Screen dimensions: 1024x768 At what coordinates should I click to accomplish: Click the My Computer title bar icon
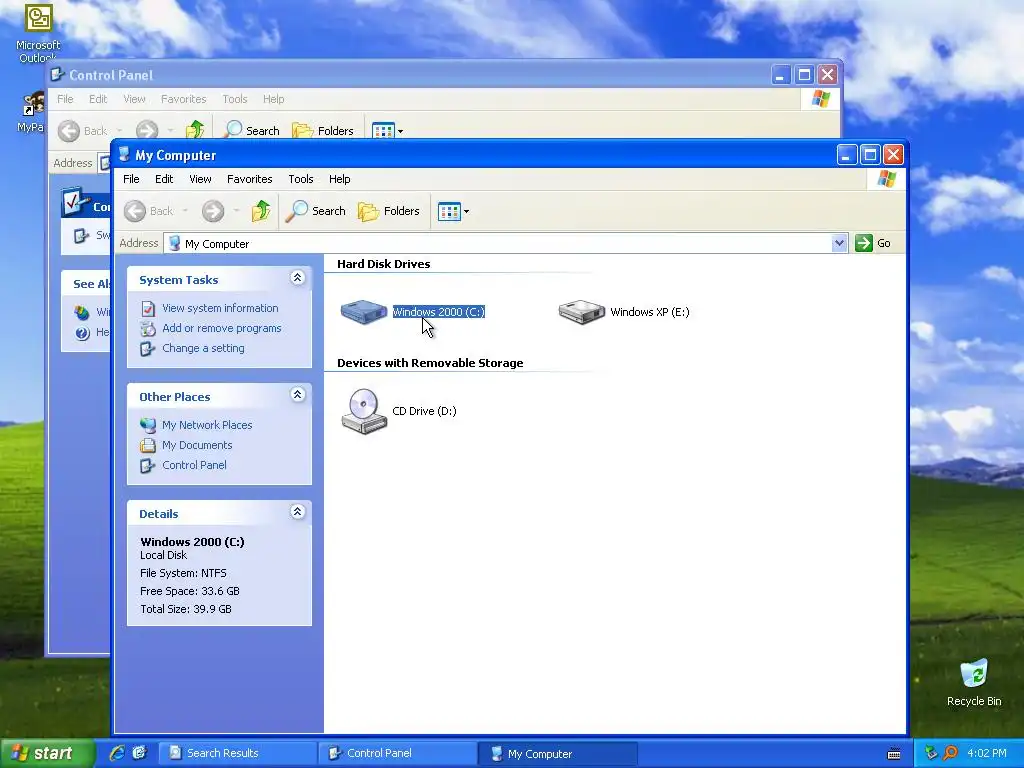124,154
